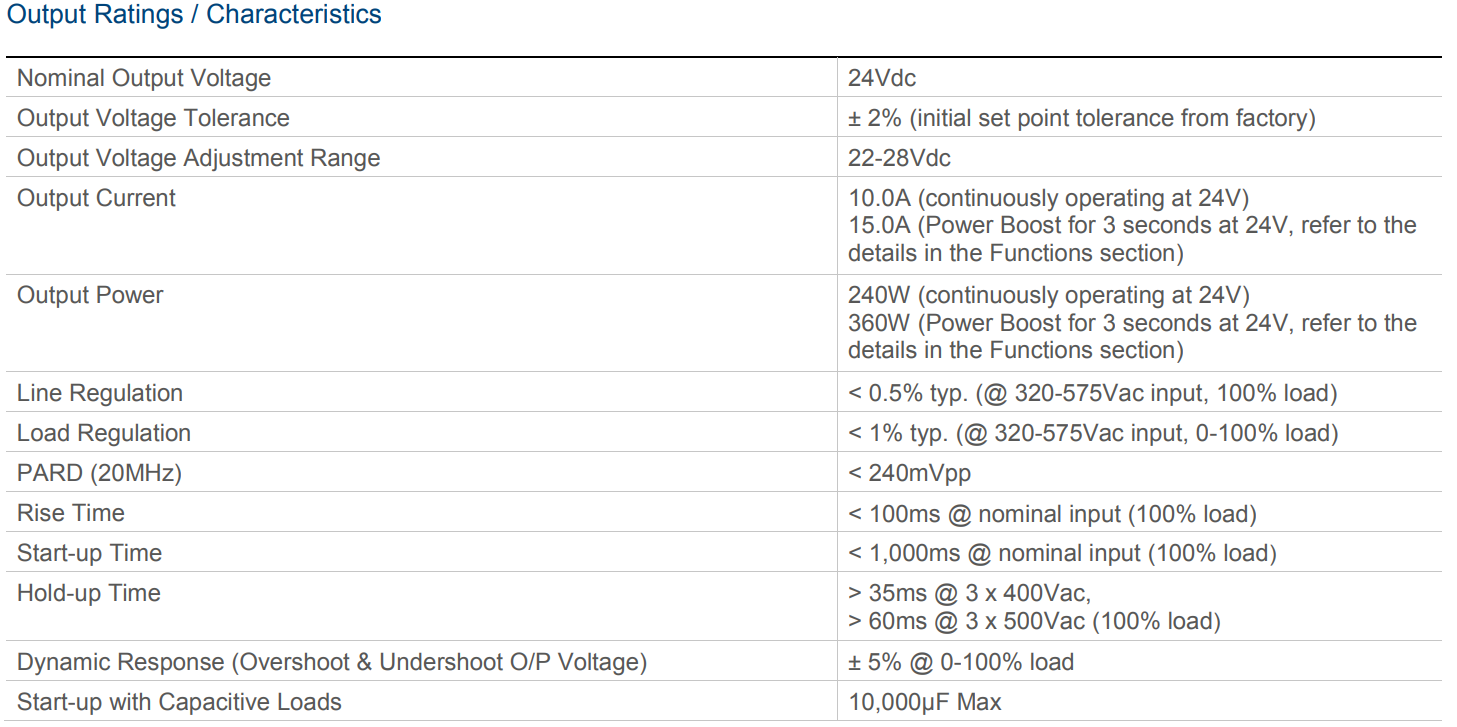Viewport: 1457px width, 727px height.
Task: Click the Rise Time label
Action: point(71,513)
